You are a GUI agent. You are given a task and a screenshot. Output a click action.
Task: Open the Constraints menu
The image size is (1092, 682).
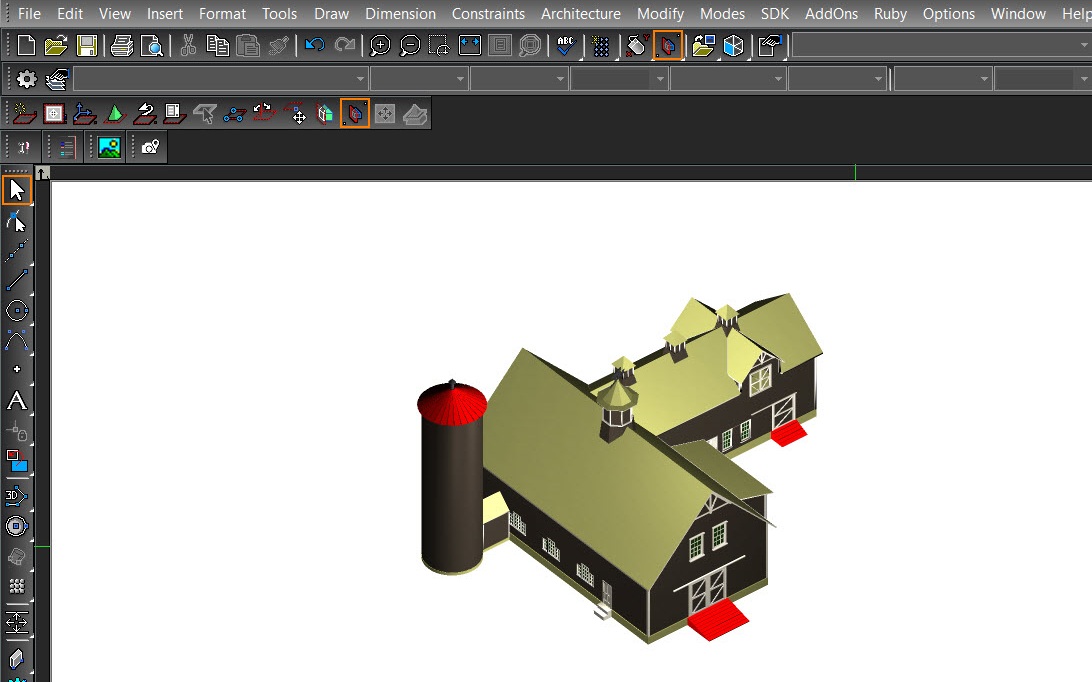[488, 14]
